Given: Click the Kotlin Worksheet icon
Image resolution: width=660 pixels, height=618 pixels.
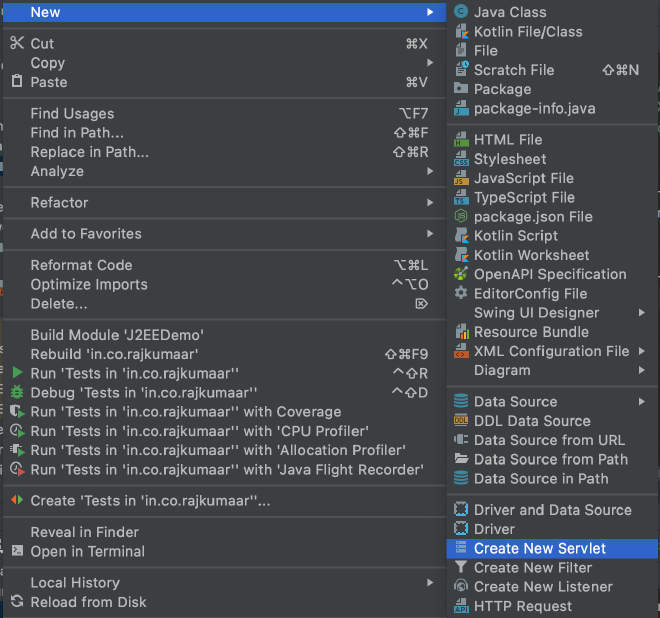Looking at the screenshot, I should coord(461,255).
